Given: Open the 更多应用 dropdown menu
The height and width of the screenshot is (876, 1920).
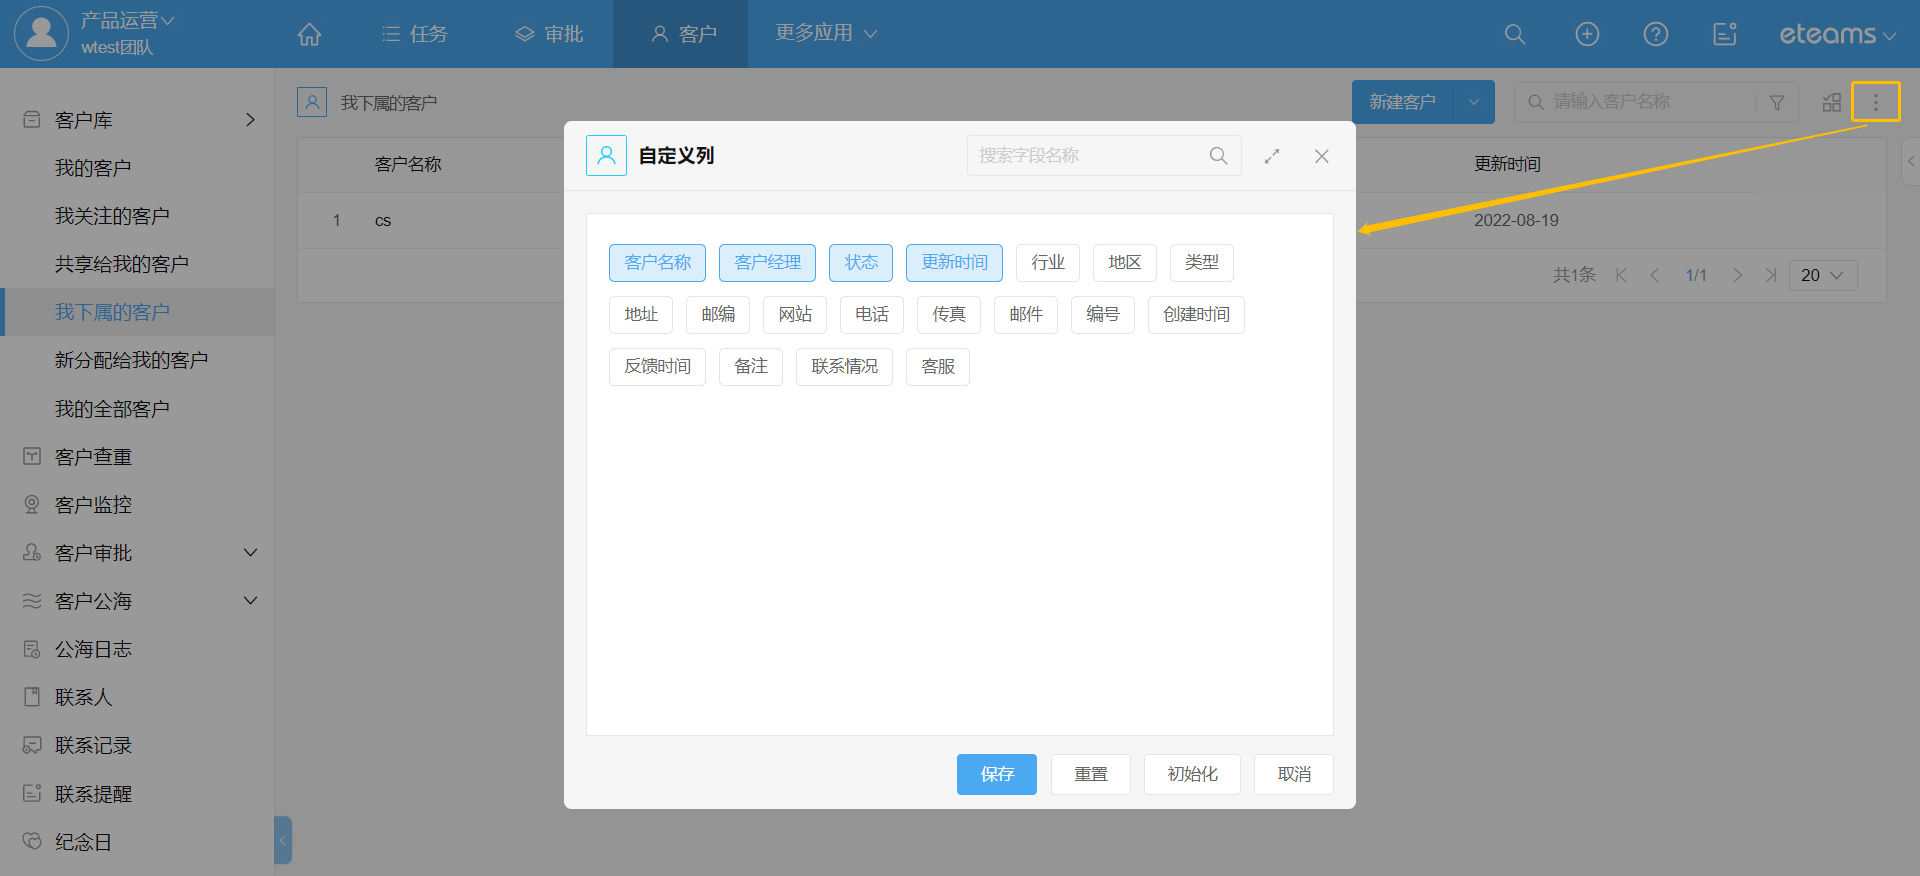Looking at the screenshot, I should tap(826, 33).
